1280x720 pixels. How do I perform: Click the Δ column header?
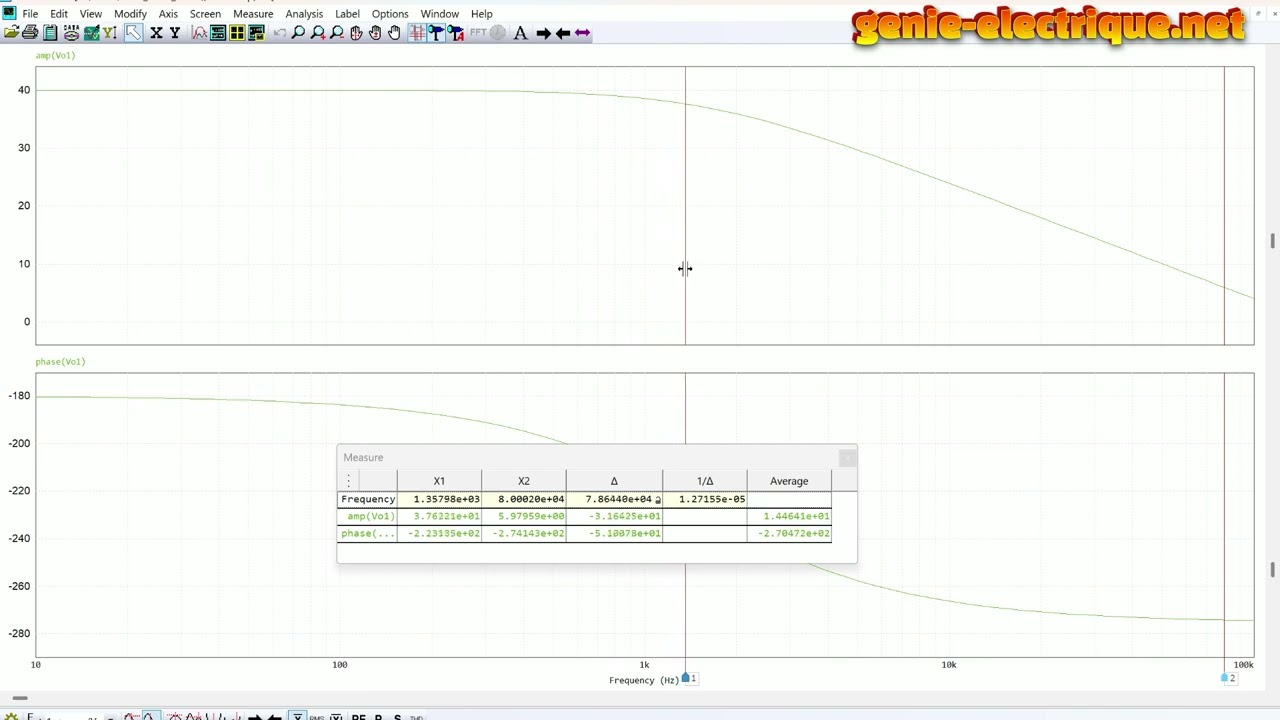coord(614,481)
